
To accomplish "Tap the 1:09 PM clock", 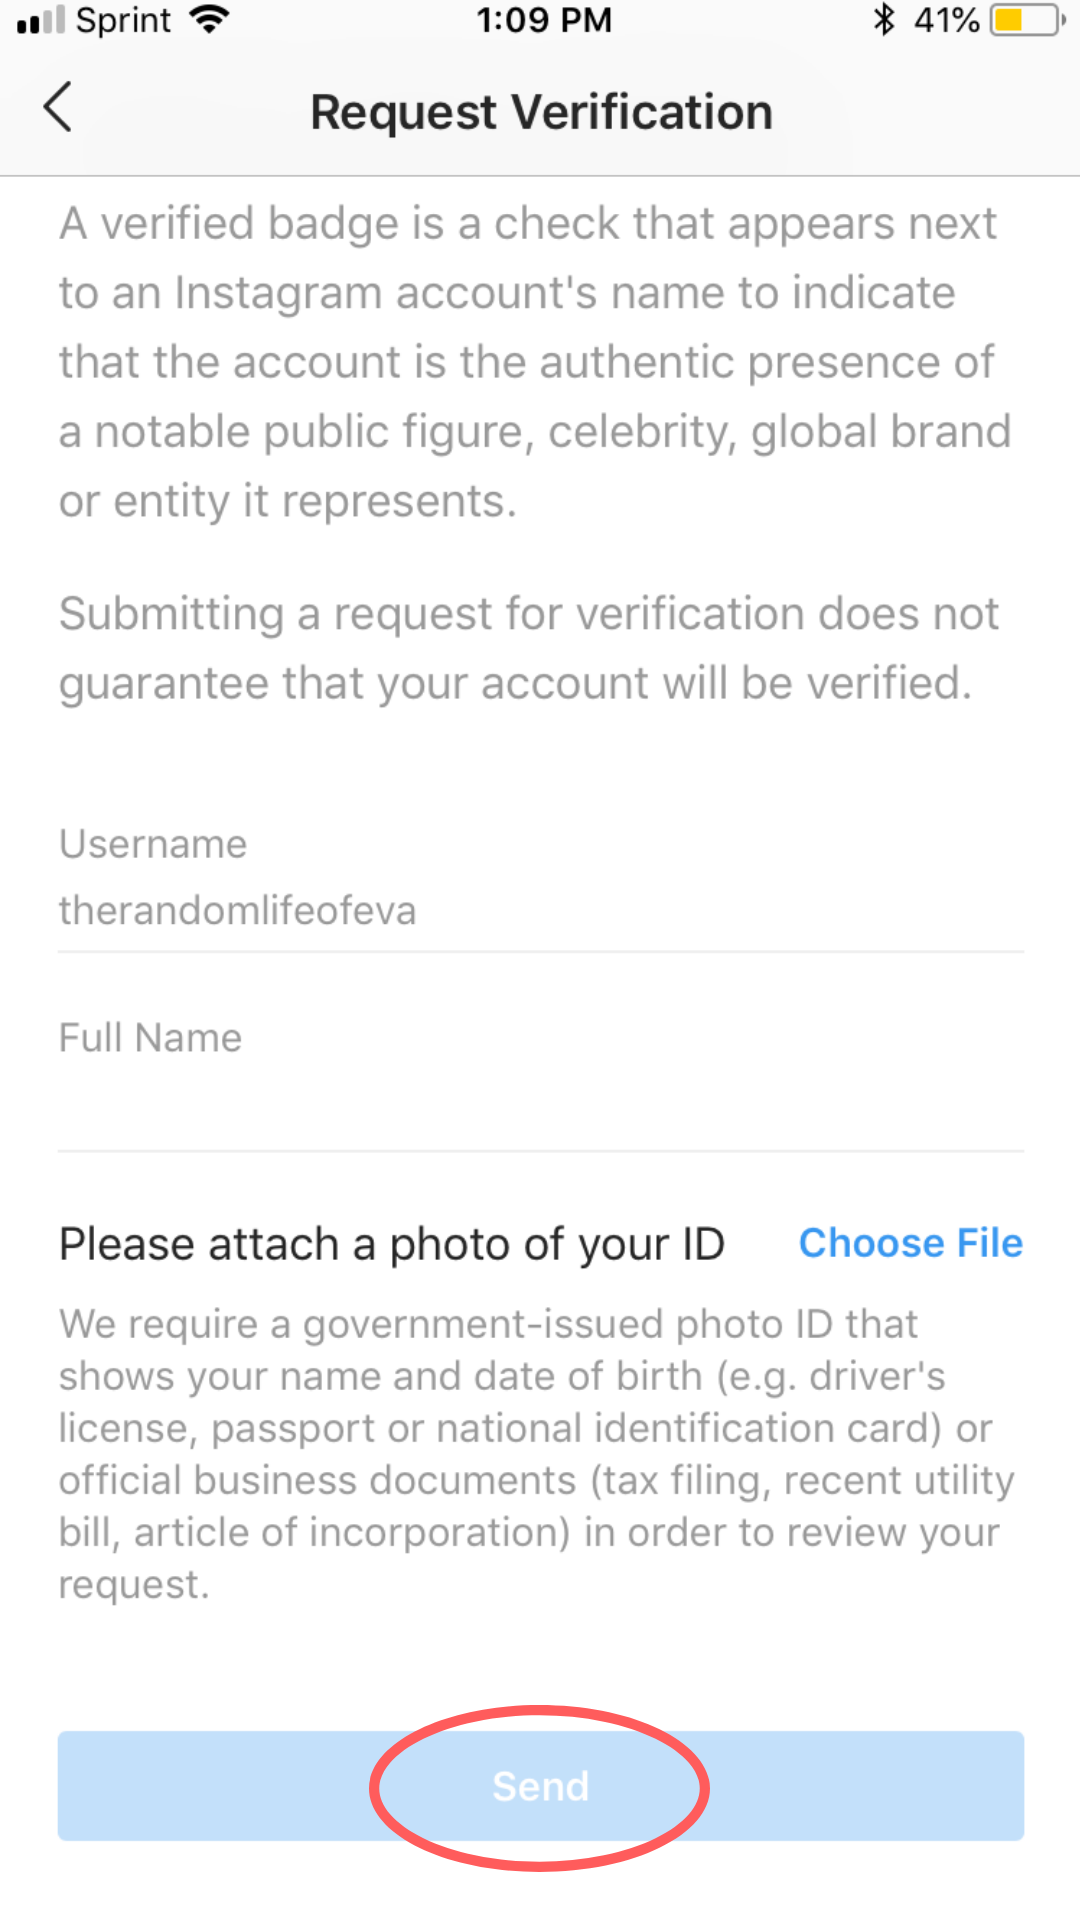I will click(543, 20).
